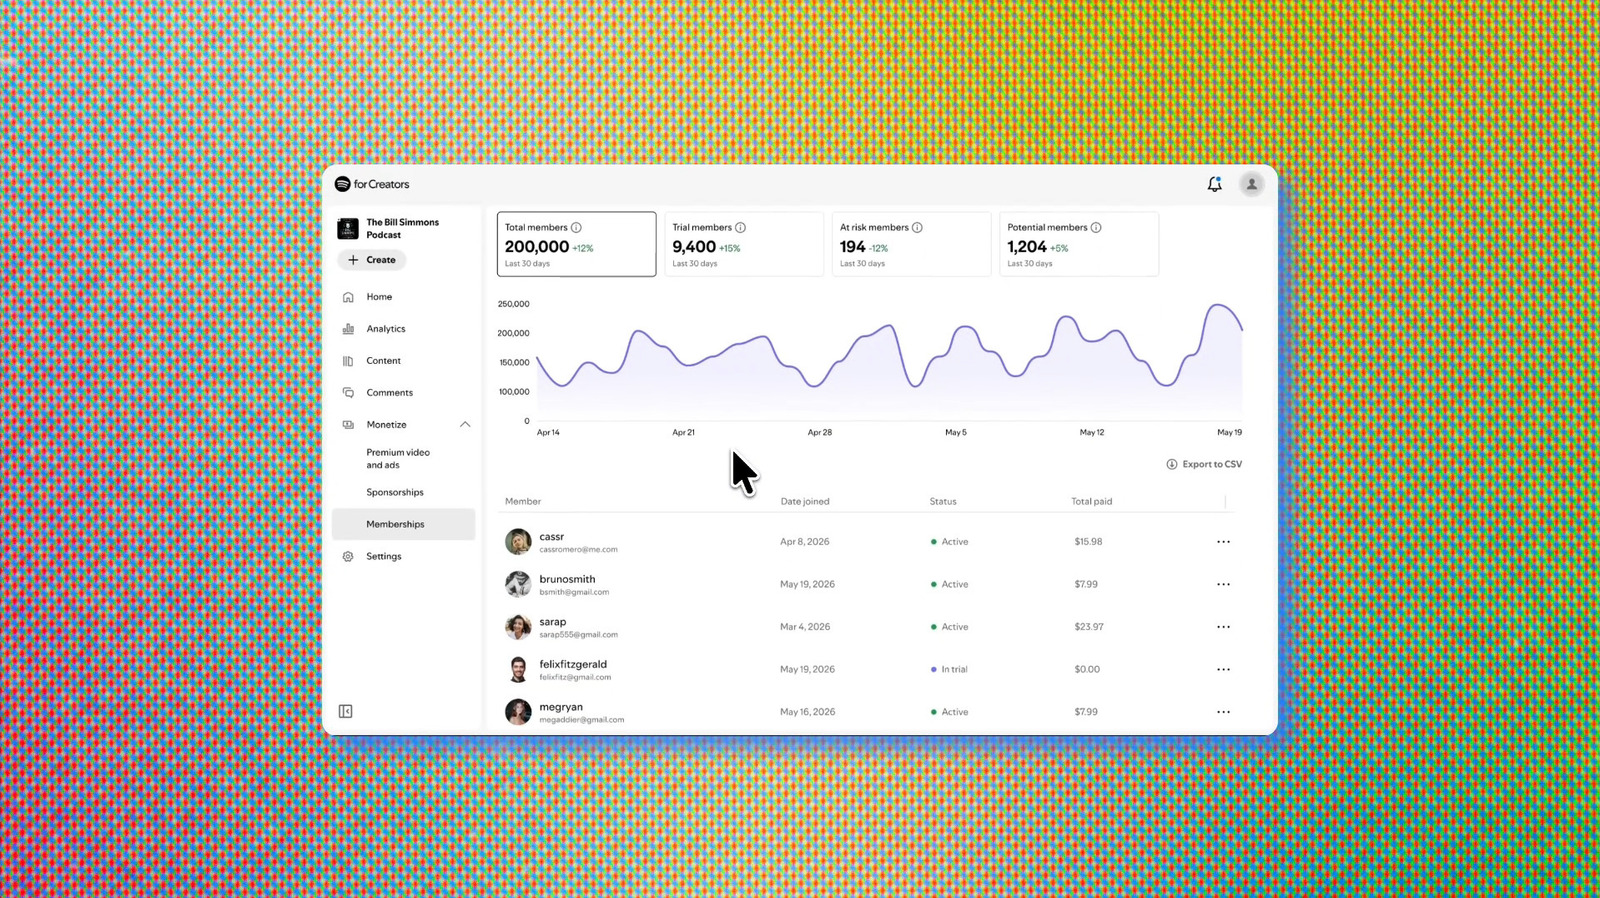Screen dimensions: 1600x898
Task: Collapse the Monetize section chevron
Action: 465,425
